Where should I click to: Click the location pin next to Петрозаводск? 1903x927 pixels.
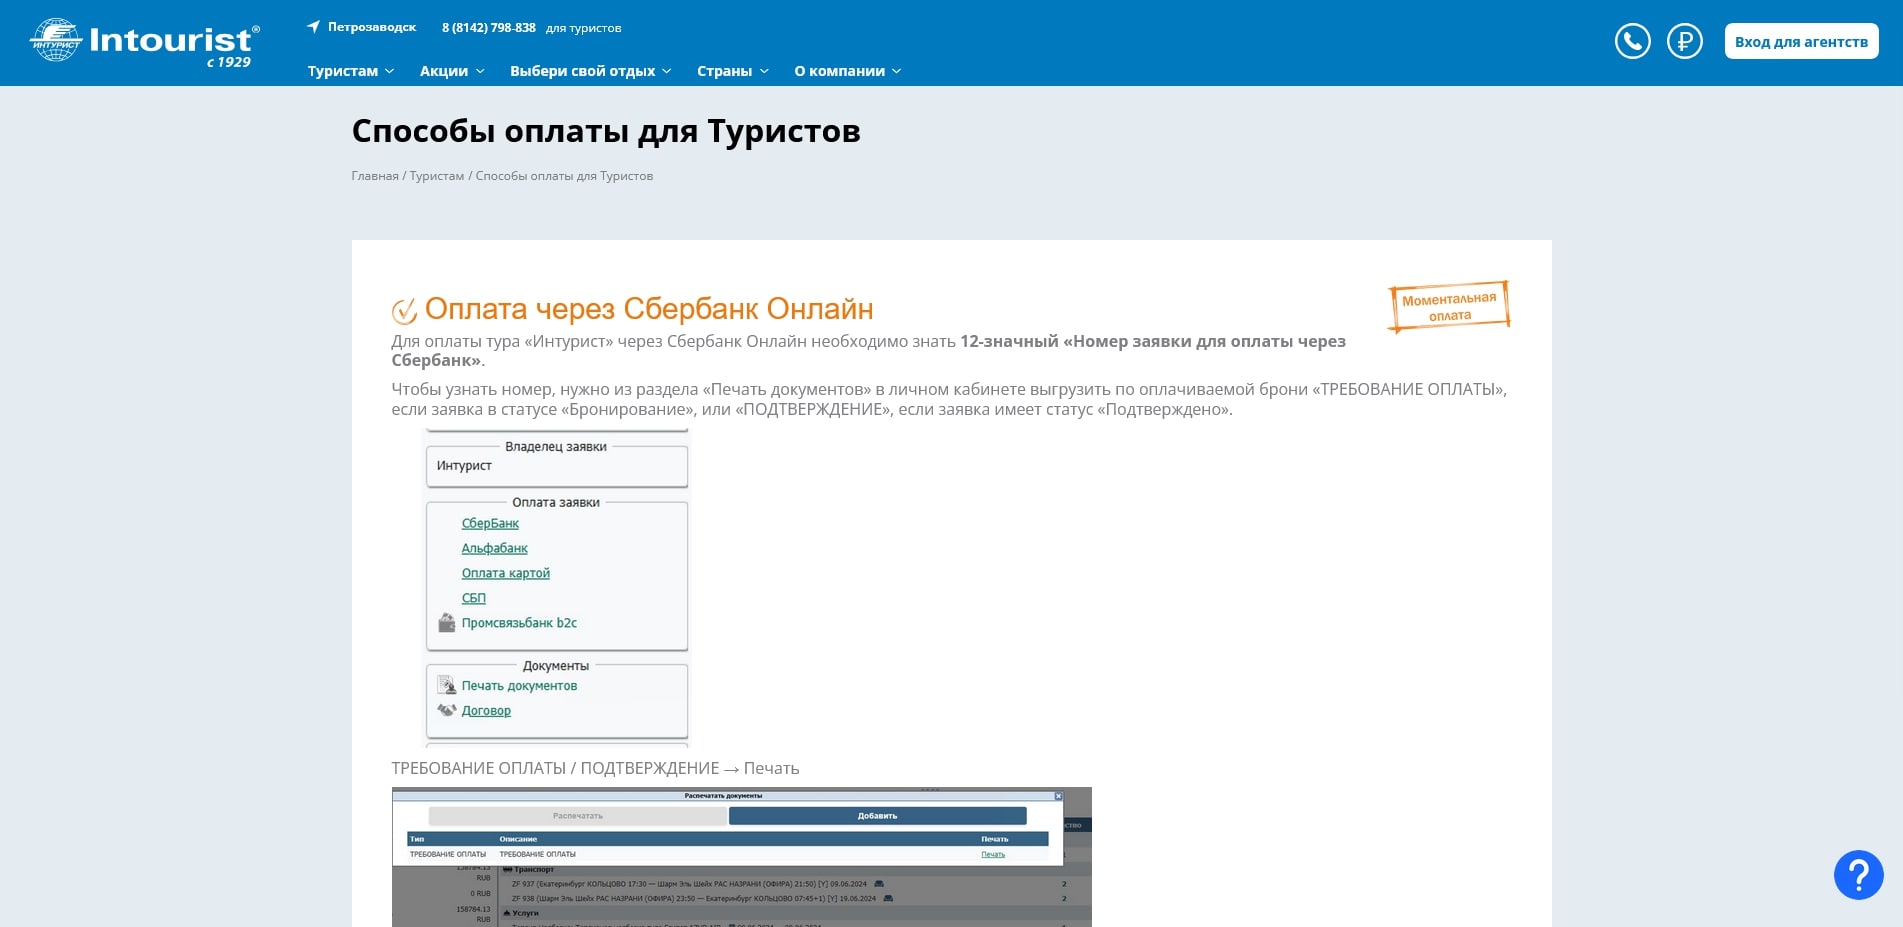coord(314,26)
